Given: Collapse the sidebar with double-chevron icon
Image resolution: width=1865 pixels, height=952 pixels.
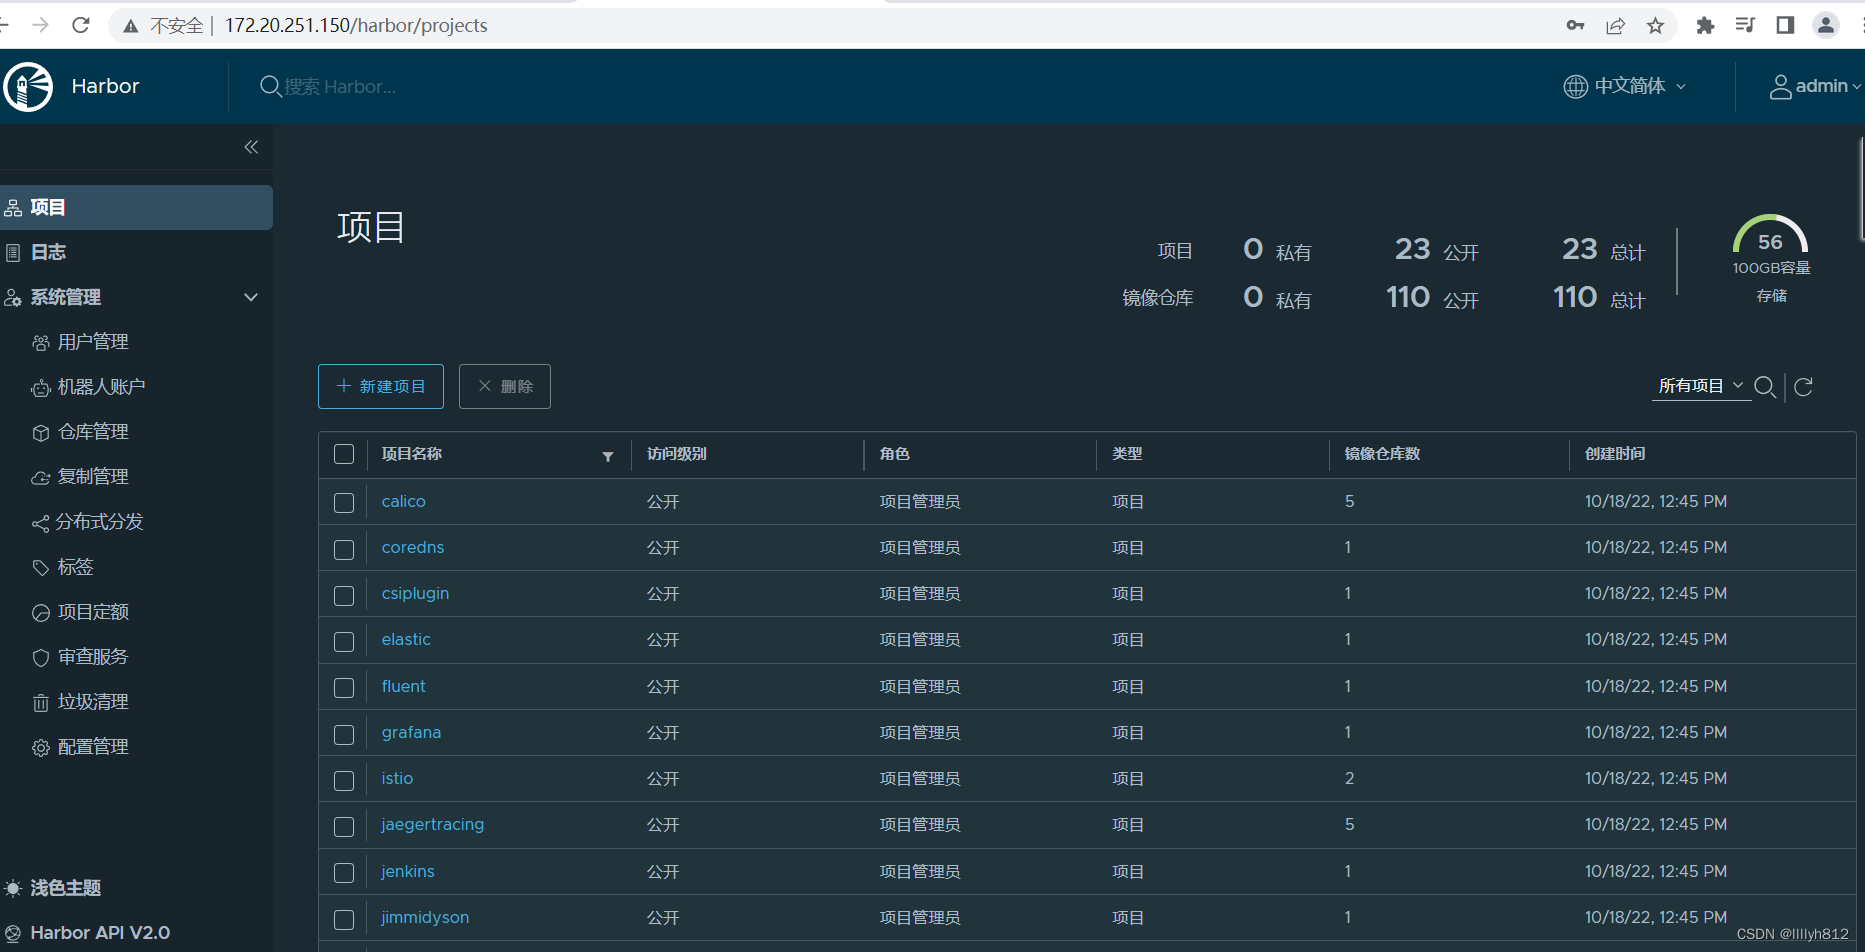Looking at the screenshot, I should pyautogui.click(x=251, y=147).
